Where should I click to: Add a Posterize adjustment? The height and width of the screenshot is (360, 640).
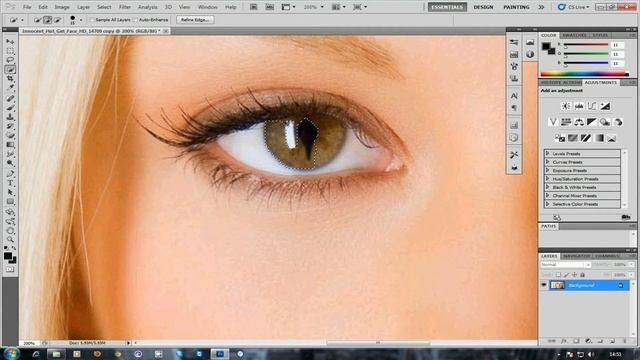(573, 138)
